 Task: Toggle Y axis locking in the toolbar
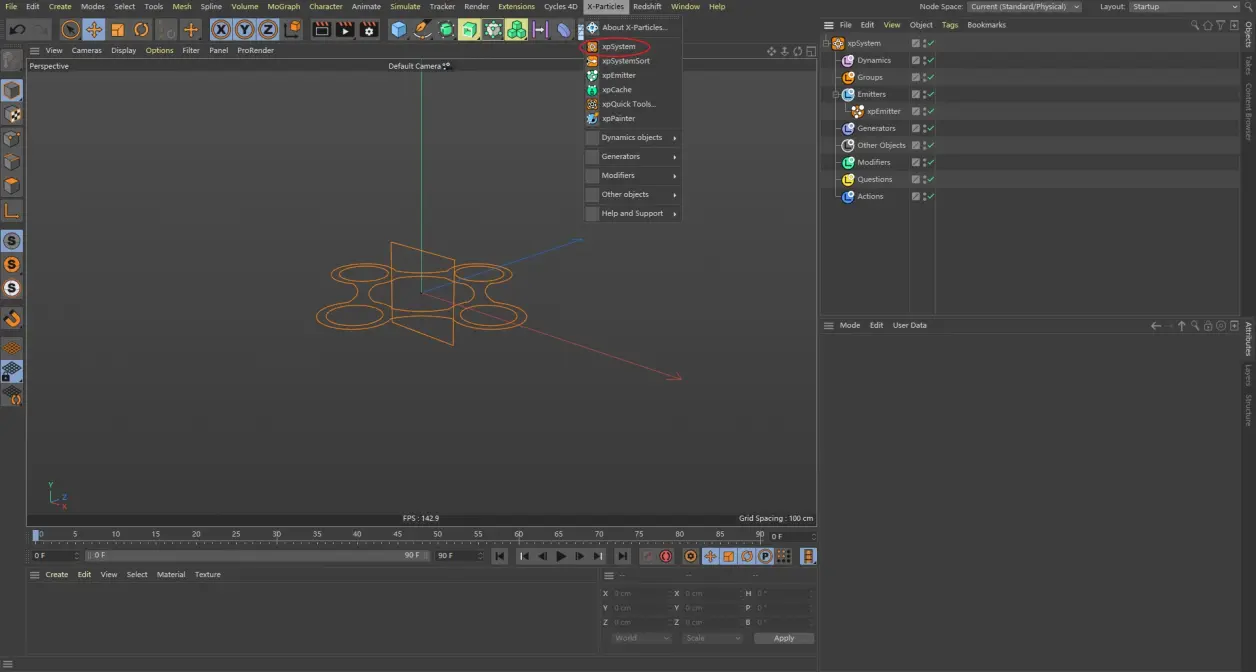(243, 30)
